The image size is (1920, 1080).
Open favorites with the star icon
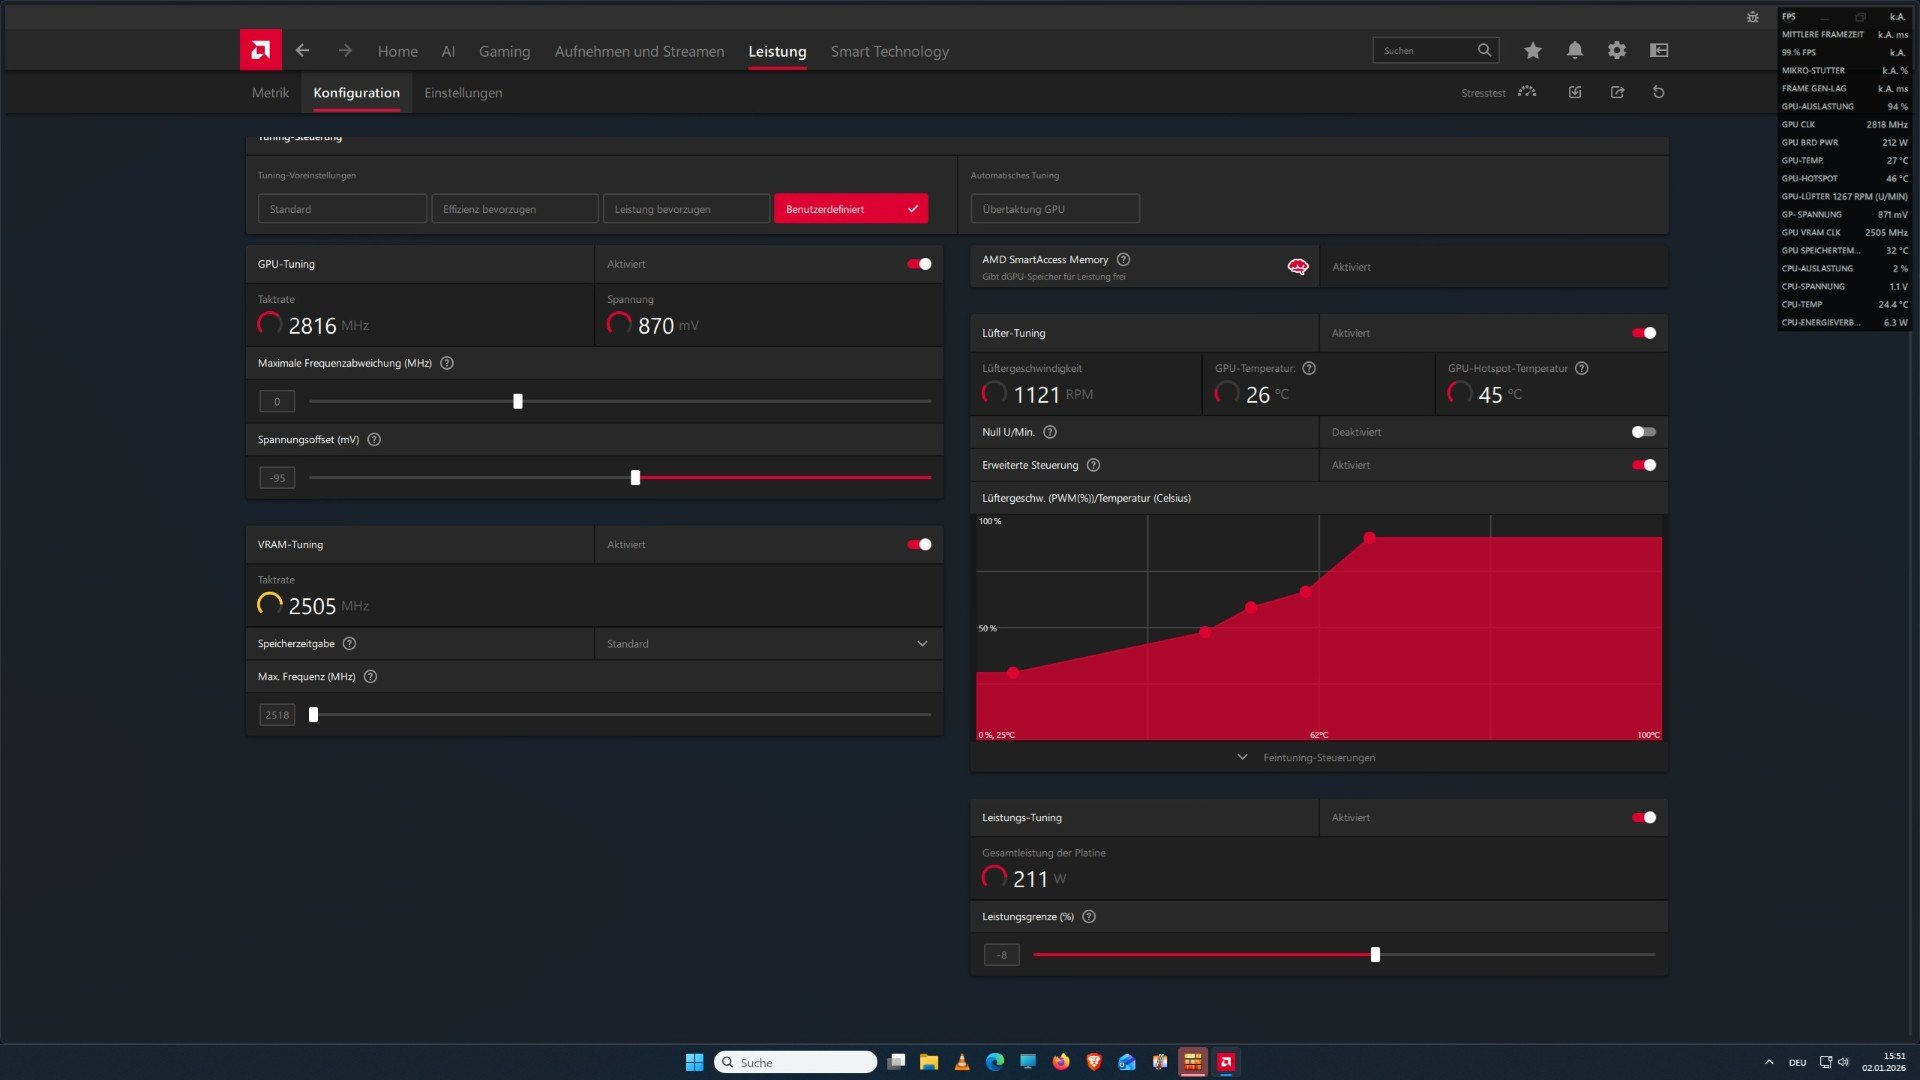[1532, 50]
